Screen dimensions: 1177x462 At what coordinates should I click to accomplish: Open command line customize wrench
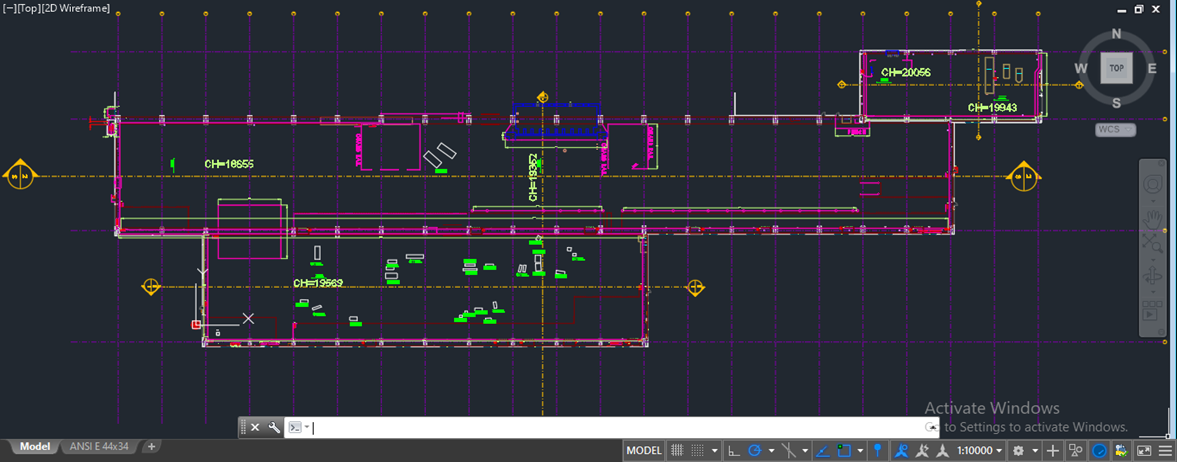[274, 428]
